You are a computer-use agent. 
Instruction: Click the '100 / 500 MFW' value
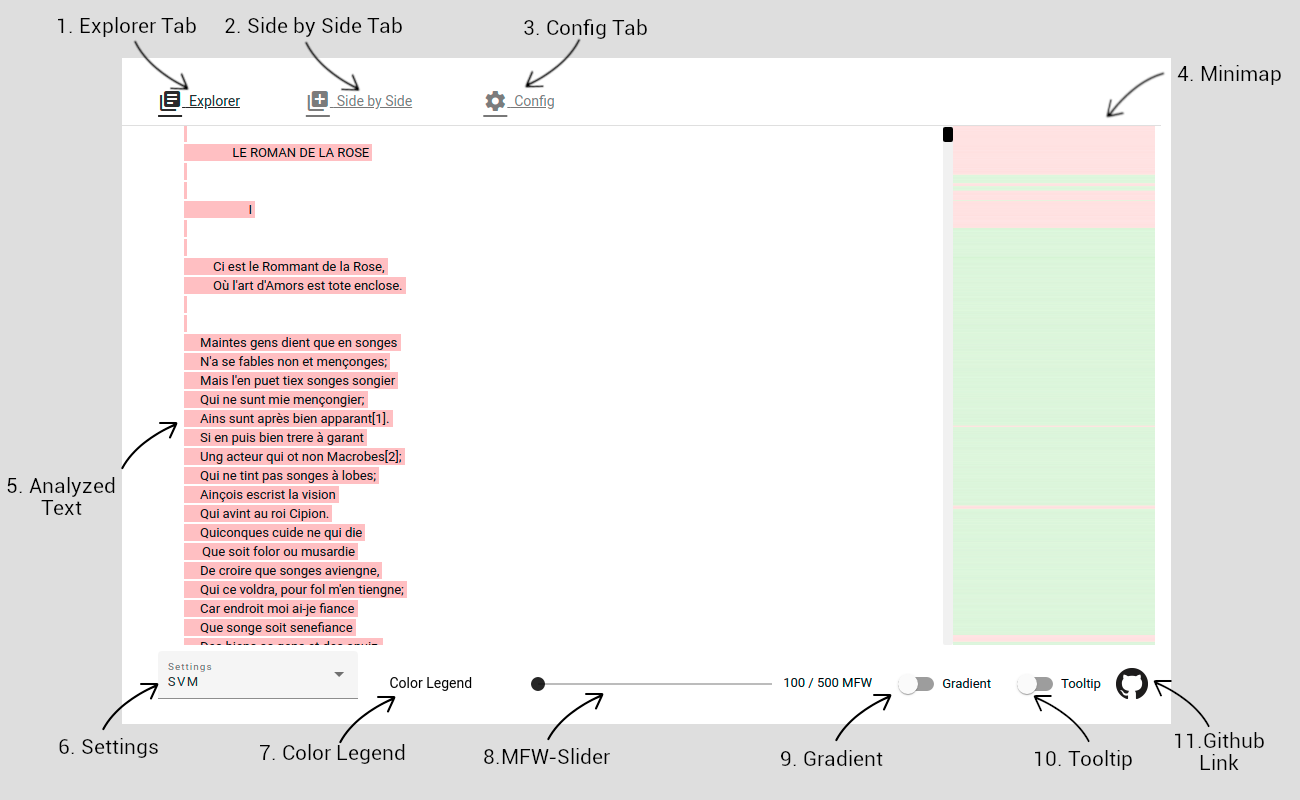pos(828,684)
